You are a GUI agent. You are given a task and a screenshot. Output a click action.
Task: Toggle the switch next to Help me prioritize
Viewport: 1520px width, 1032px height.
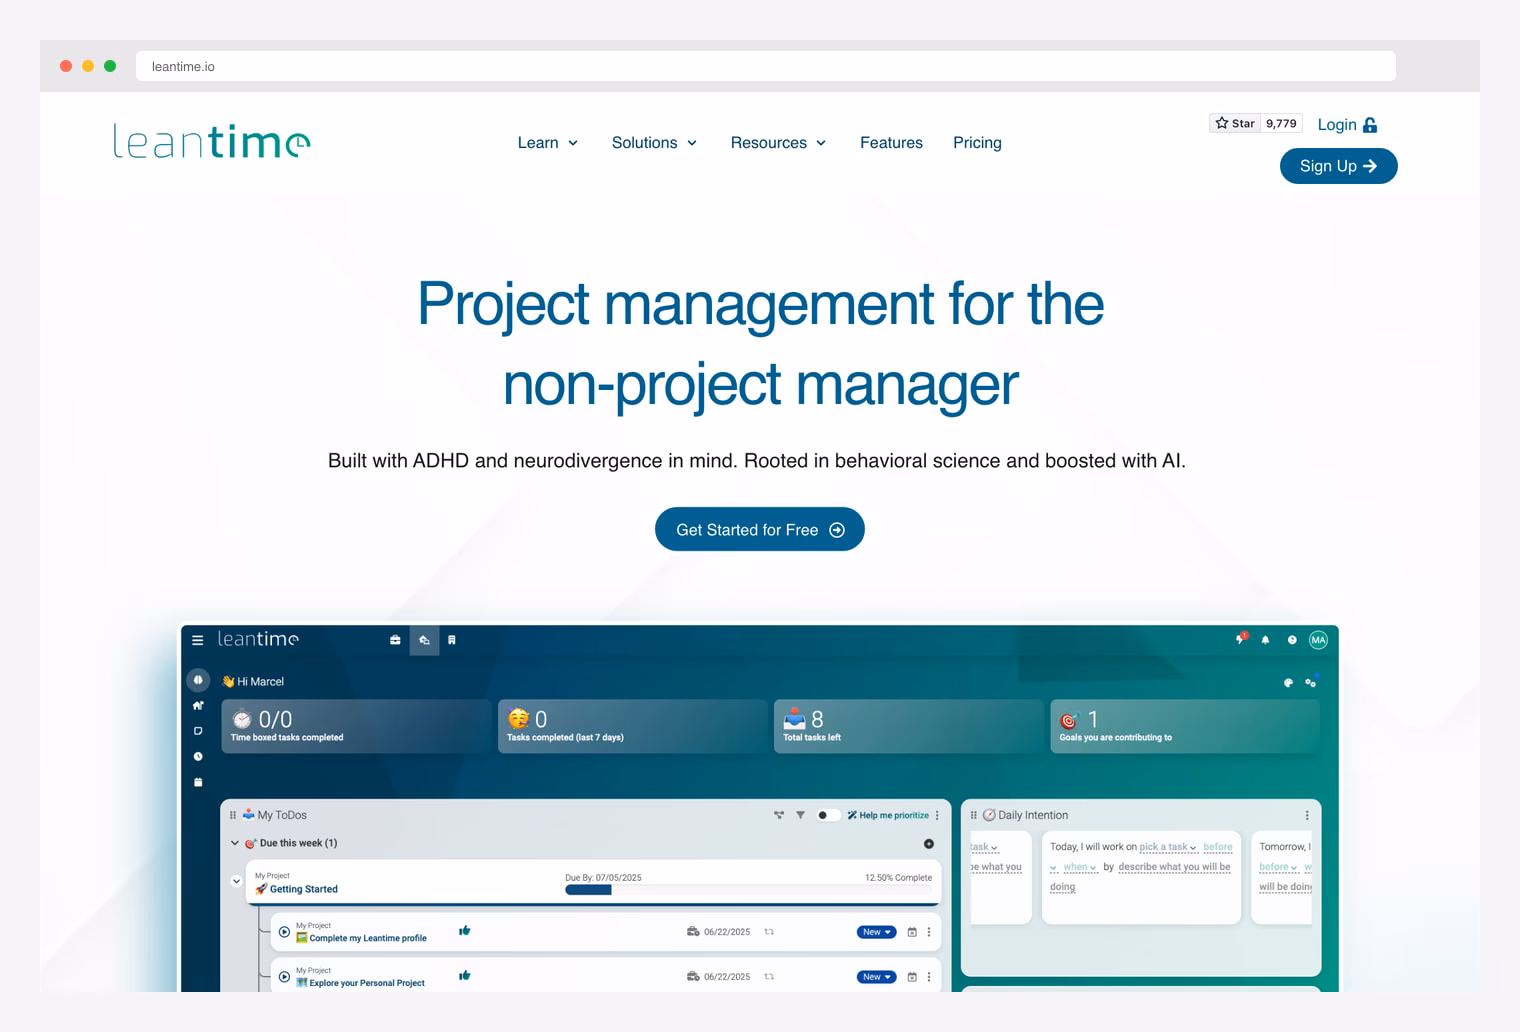click(x=827, y=815)
